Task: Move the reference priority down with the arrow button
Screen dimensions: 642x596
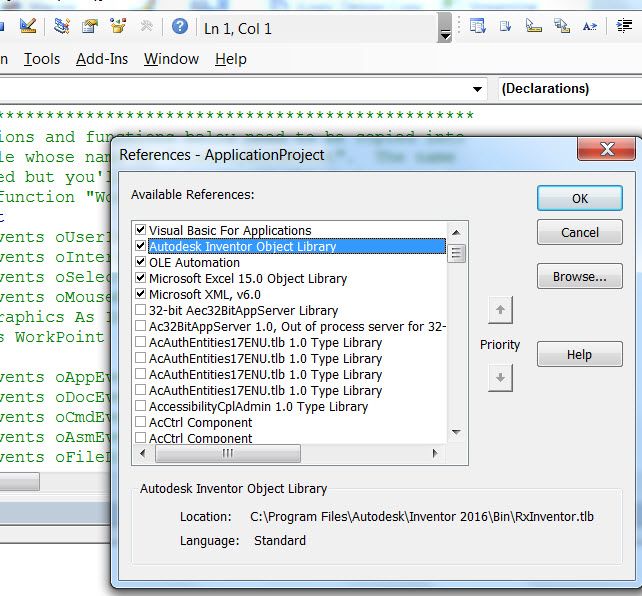Action: (x=500, y=378)
